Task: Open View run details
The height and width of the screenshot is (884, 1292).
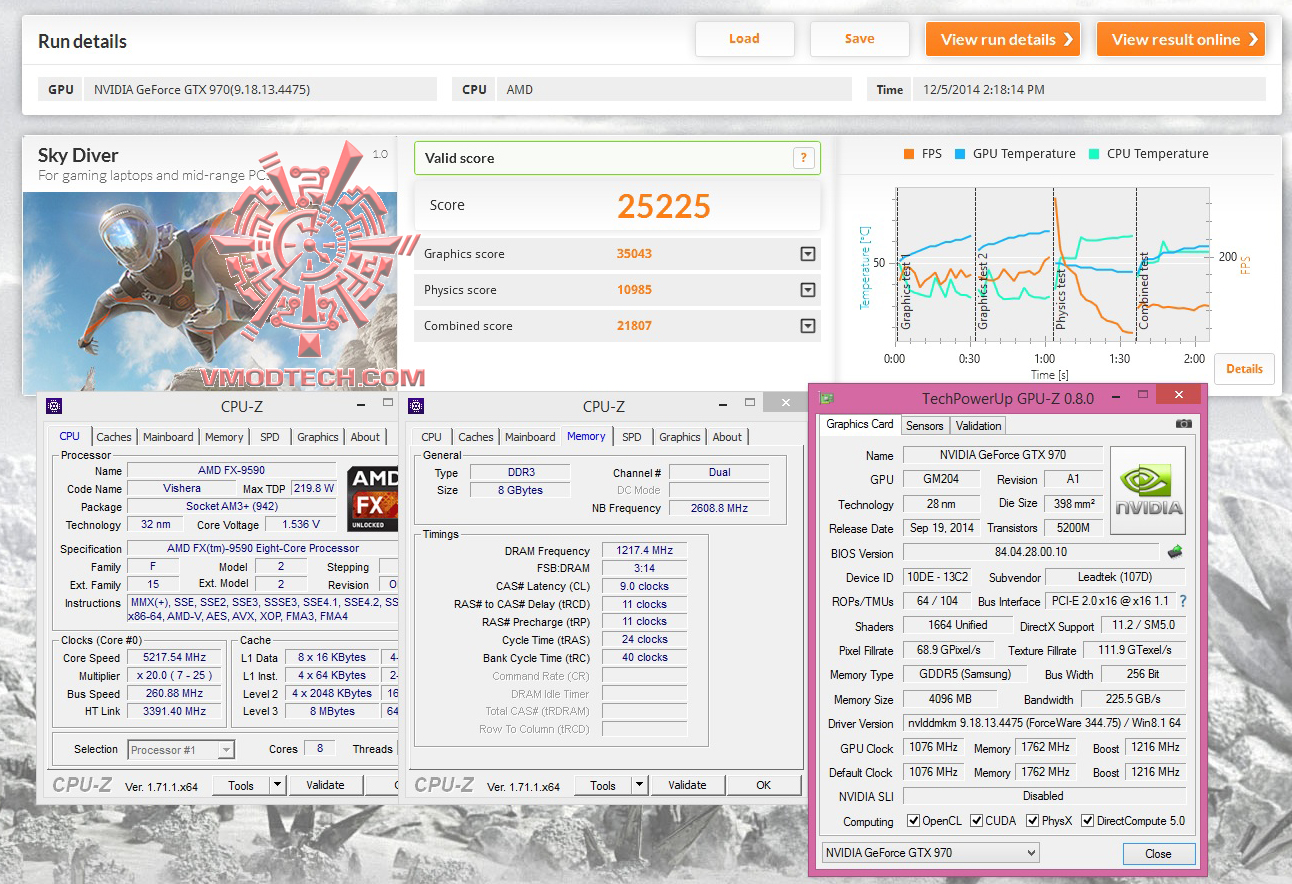Action: 1003,39
